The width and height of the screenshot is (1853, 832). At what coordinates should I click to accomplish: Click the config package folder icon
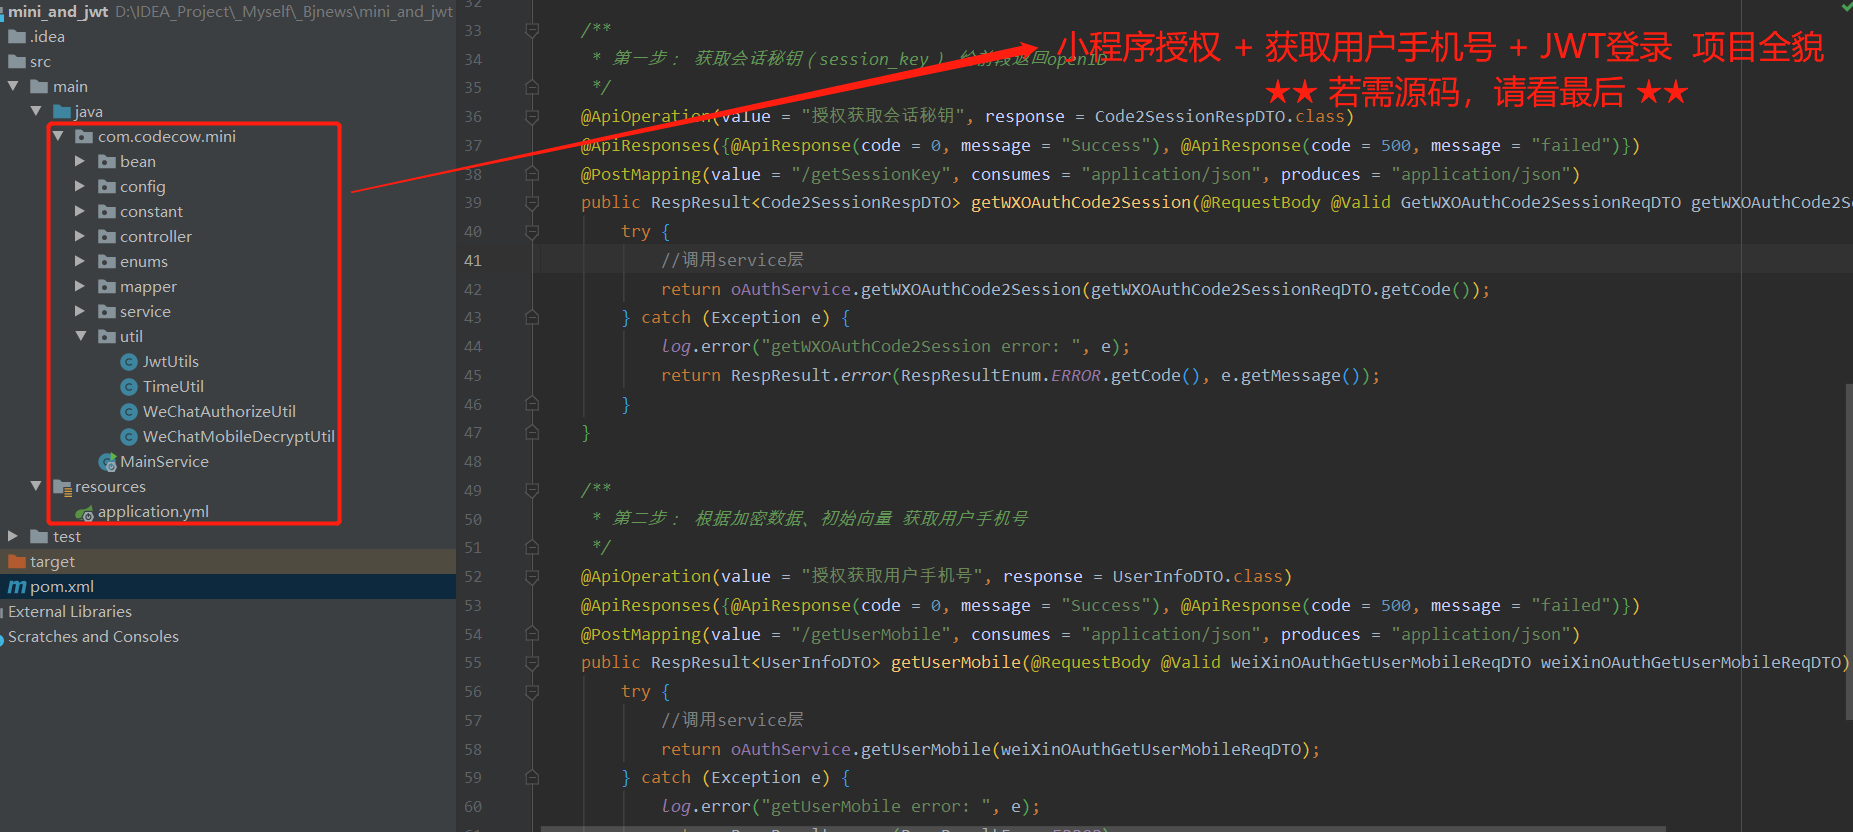pos(107,187)
